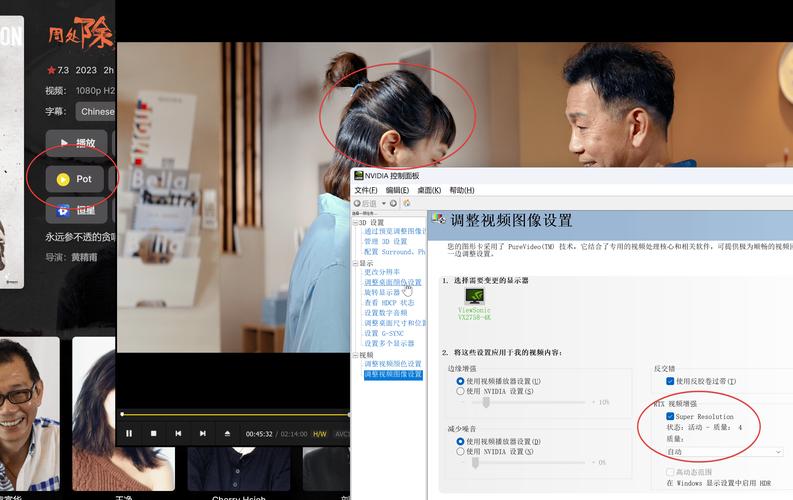Click the H/W decoding indicator in PotPlayer
Image resolution: width=793 pixels, height=500 pixels.
coord(320,434)
